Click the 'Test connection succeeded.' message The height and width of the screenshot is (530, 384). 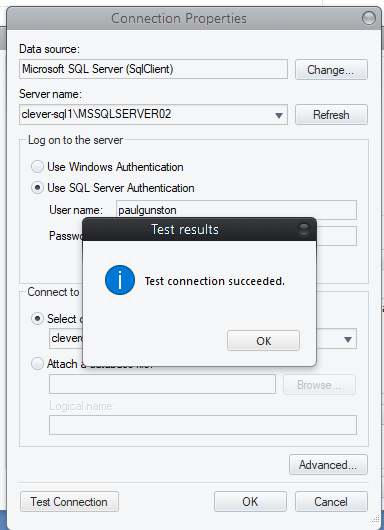click(x=215, y=281)
